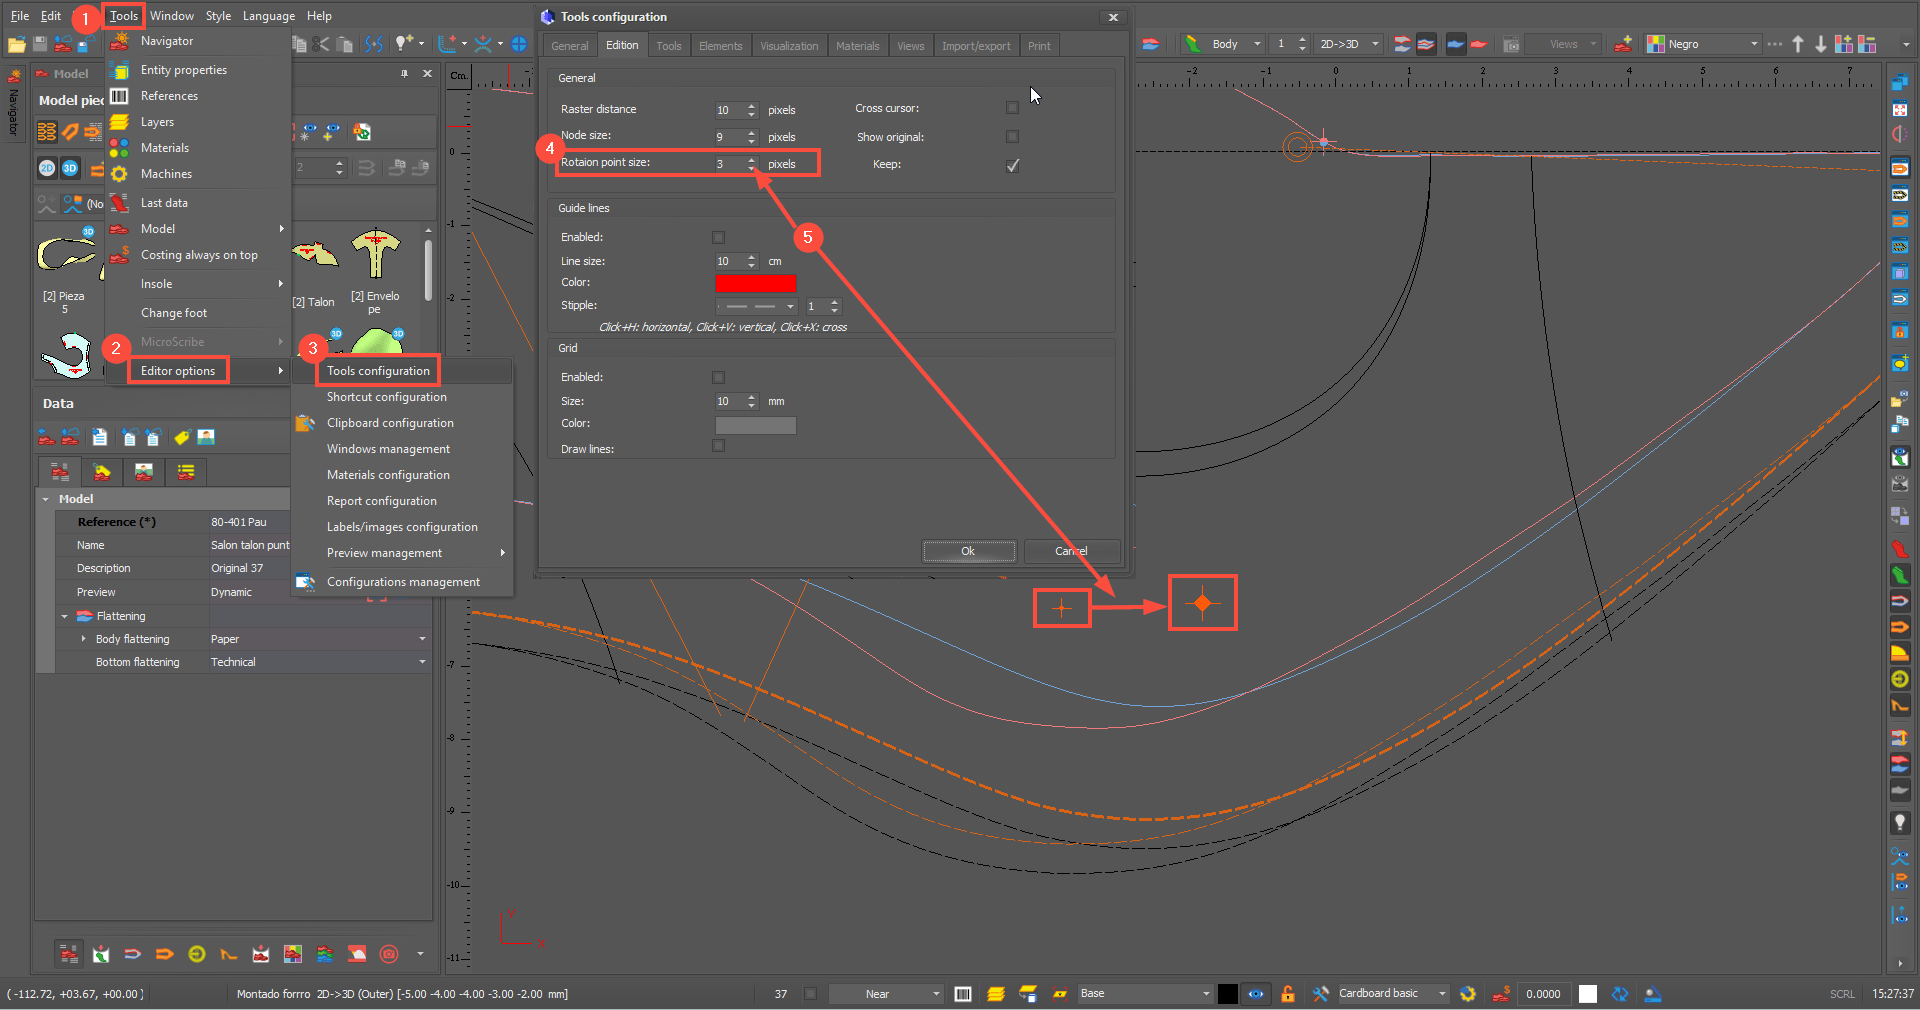1920x1010 pixels.
Task: Uncheck the Keep checkbox
Action: tap(1012, 165)
